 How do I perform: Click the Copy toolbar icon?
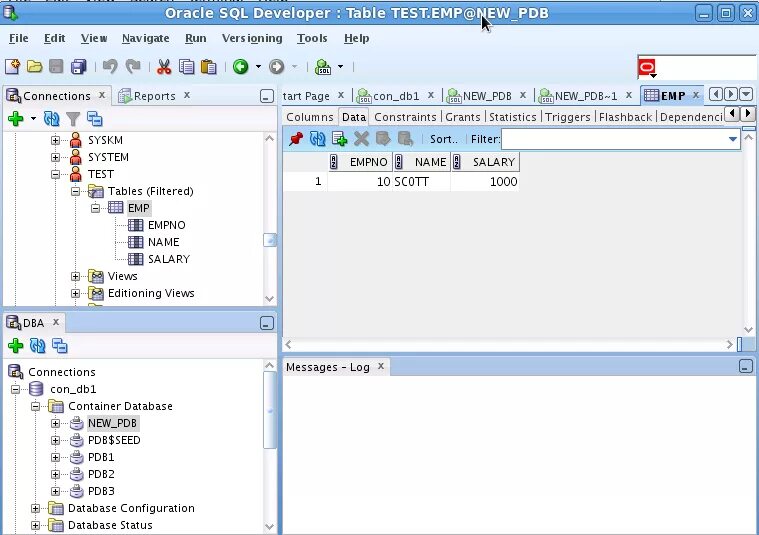click(x=186, y=66)
